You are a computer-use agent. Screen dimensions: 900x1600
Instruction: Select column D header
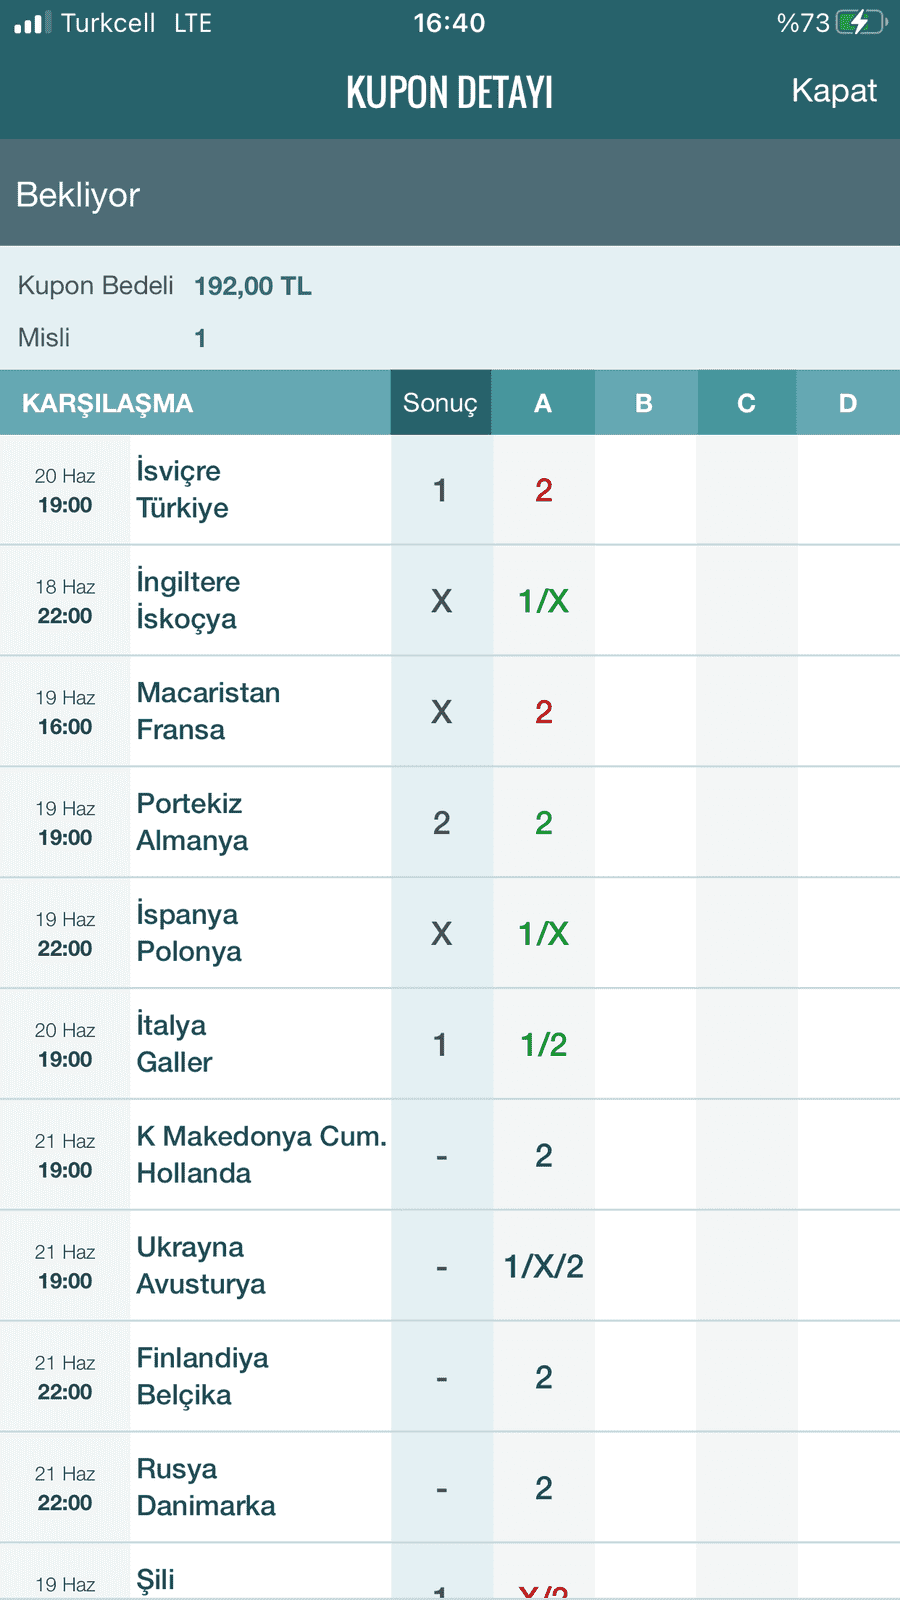click(x=848, y=403)
